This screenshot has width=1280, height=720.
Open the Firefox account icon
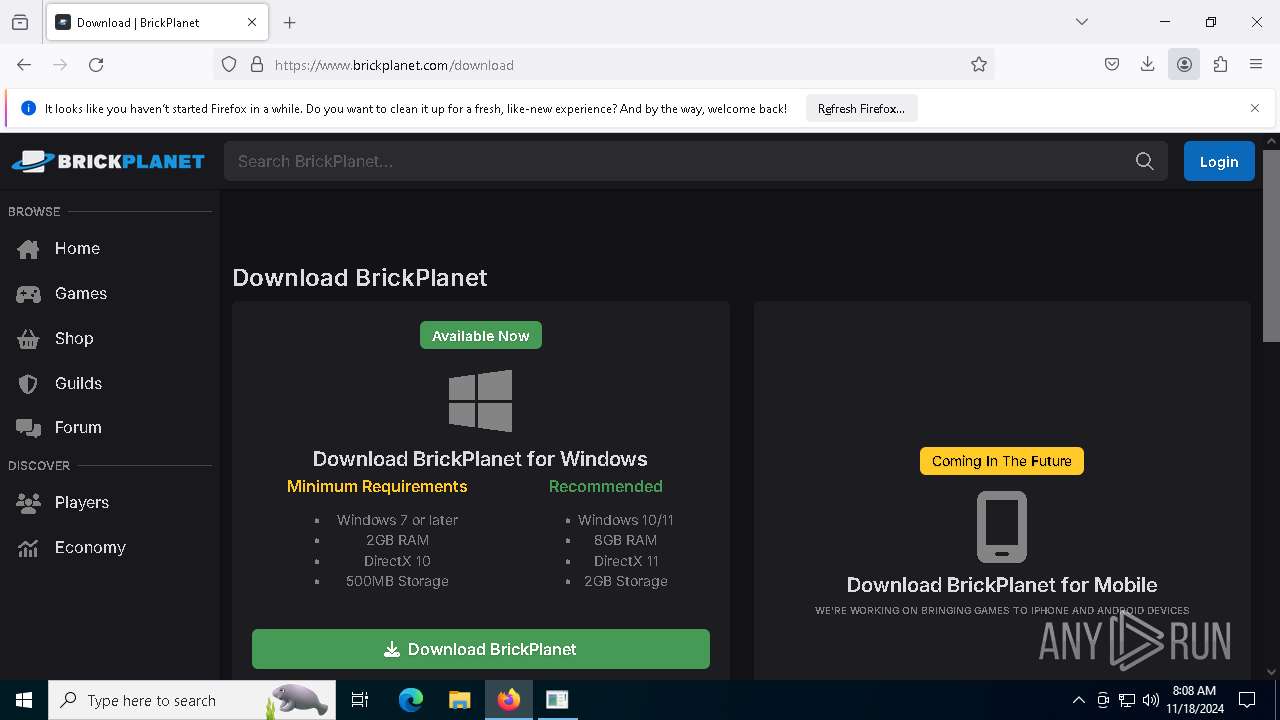click(x=1184, y=64)
